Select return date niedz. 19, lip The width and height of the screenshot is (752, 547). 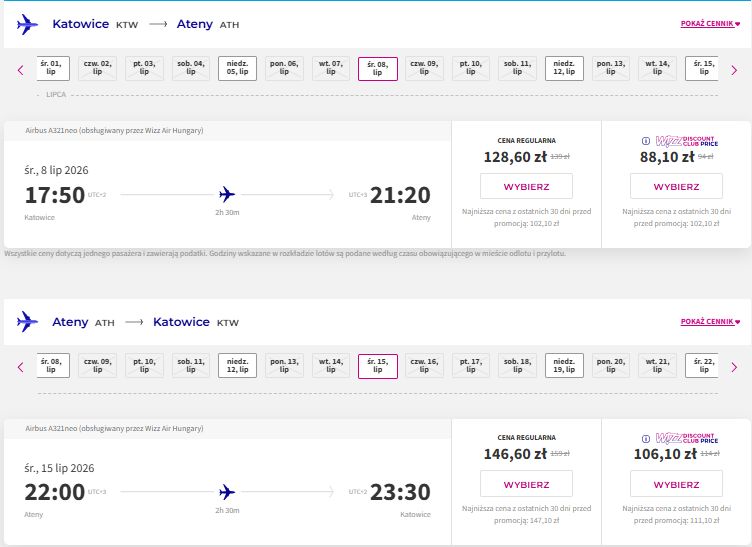(x=564, y=366)
